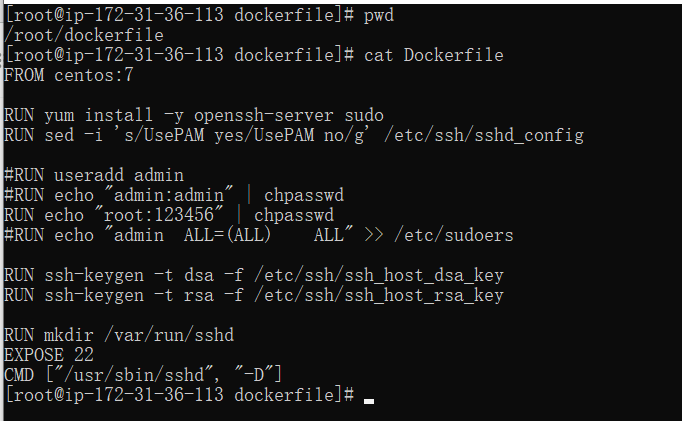Click the CMD "/usr/sbin/sshd" instruction line
The image size is (682, 421).
tap(143, 375)
